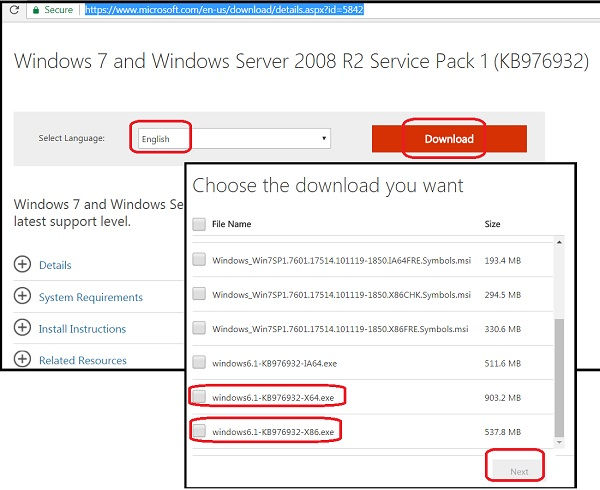Click the 511.6 MB size value
This screenshot has height=490, width=600.
pos(502,363)
